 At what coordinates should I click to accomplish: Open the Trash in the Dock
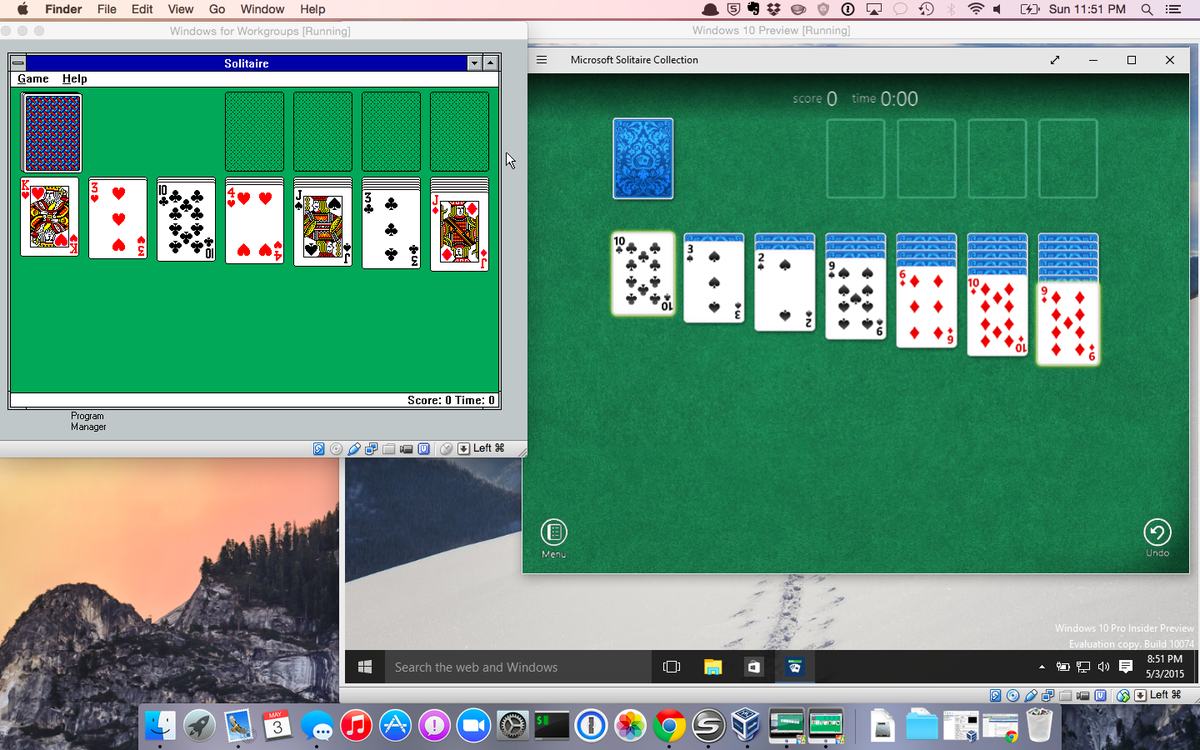click(x=1040, y=725)
